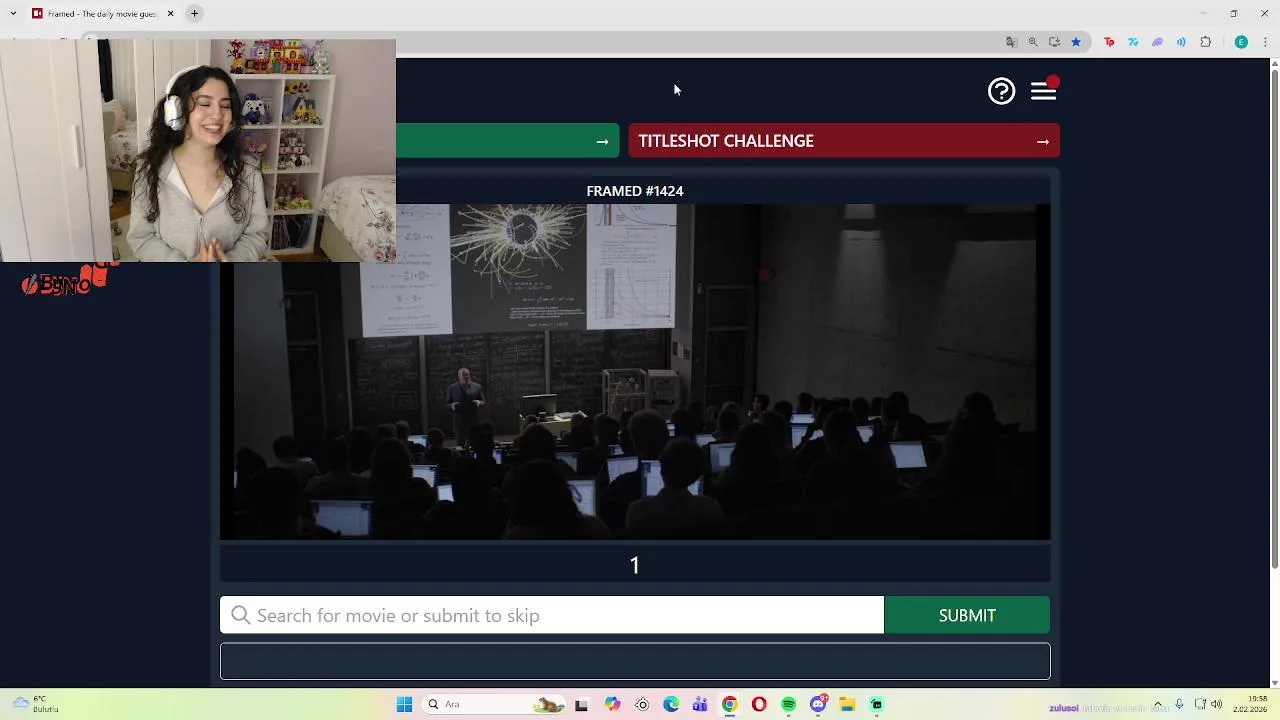Image resolution: width=1280 pixels, height=720 pixels.
Task: Open Task View on the taskbar
Action: coord(581,705)
